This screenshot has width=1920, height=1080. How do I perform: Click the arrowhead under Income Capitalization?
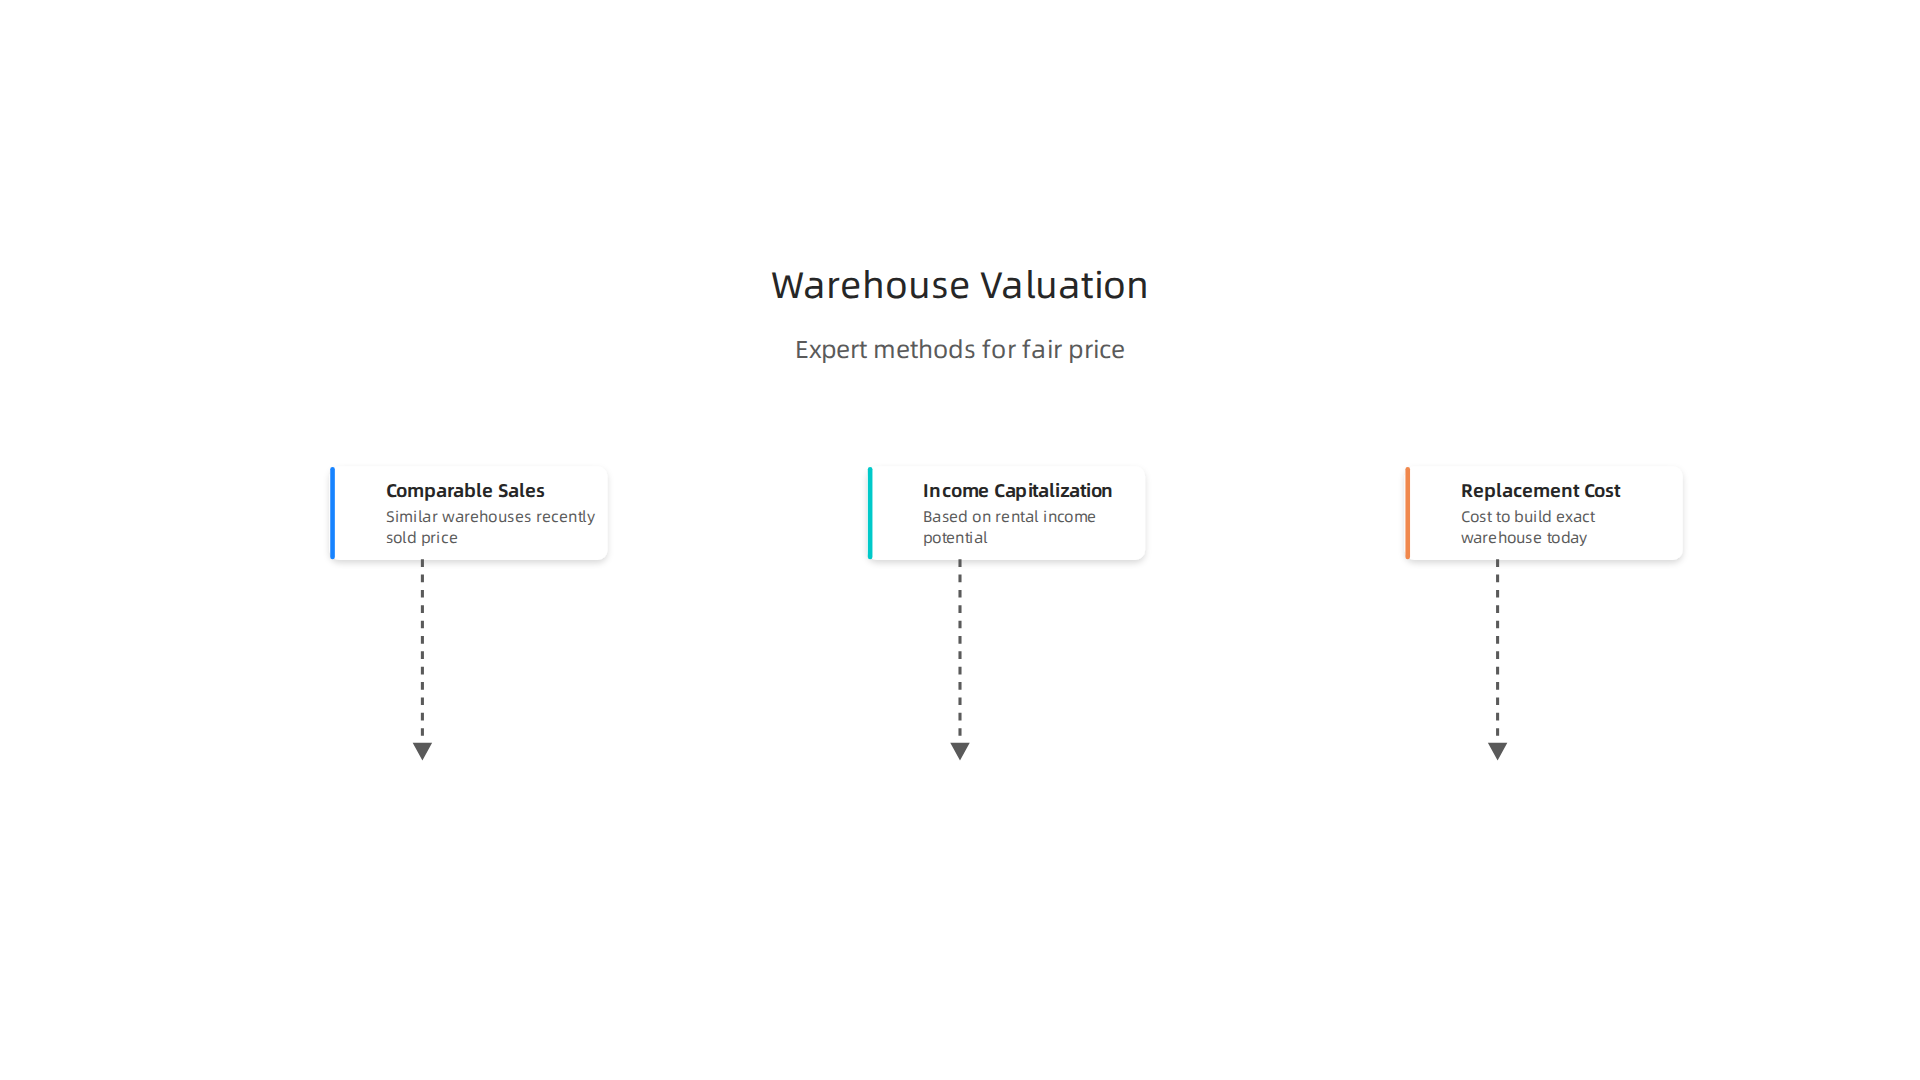tap(960, 751)
